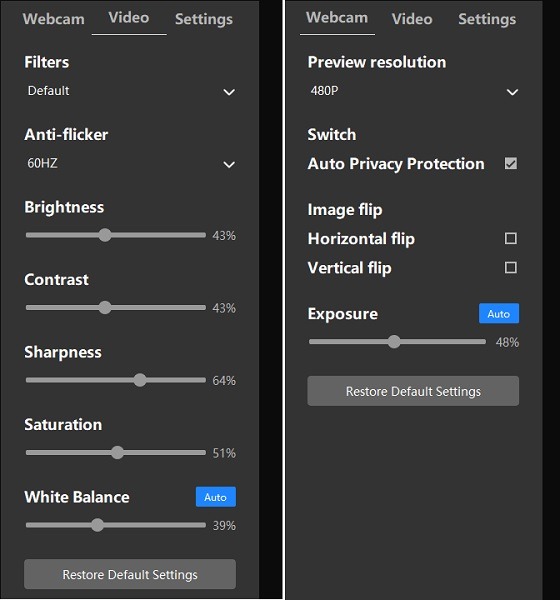The width and height of the screenshot is (560, 600).
Task: Toggle White Balance Auto button
Action: click(x=216, y=497)
